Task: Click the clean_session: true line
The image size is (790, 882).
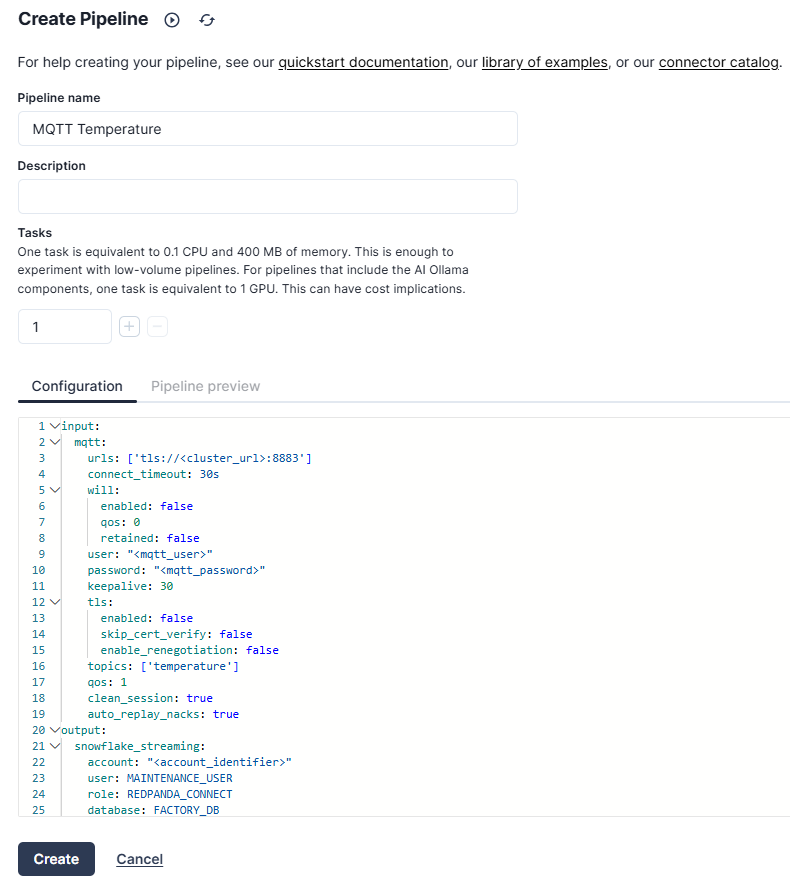Action: (150, 698)
